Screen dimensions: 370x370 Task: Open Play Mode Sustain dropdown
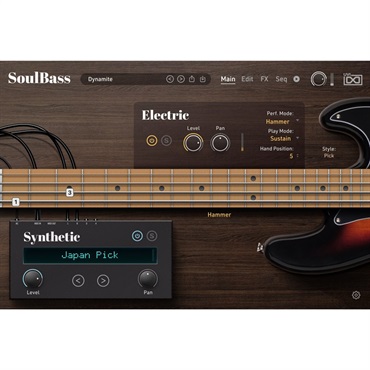(284, 138)
